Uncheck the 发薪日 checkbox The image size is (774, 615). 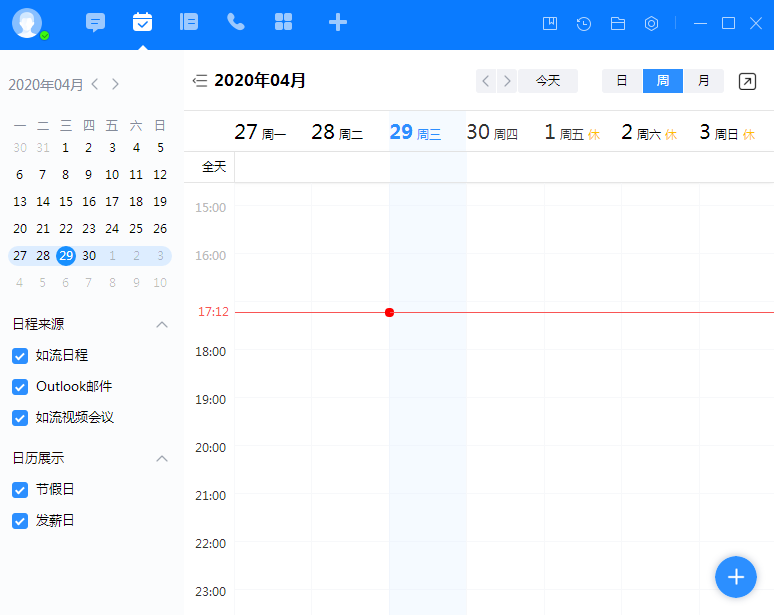pyautogui.click(x=20, y=521)
